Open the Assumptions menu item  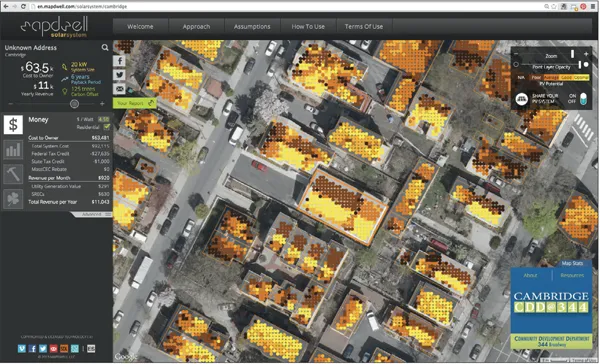pos(252,27)
